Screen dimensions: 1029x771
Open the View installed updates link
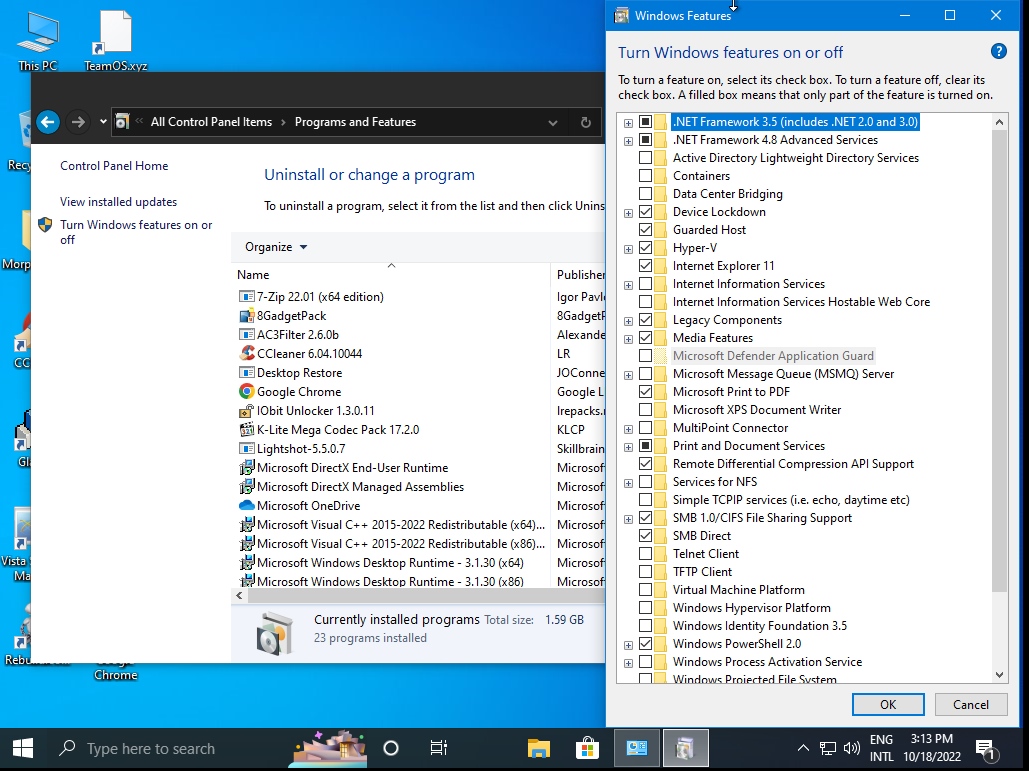click(x=118, y=202)
